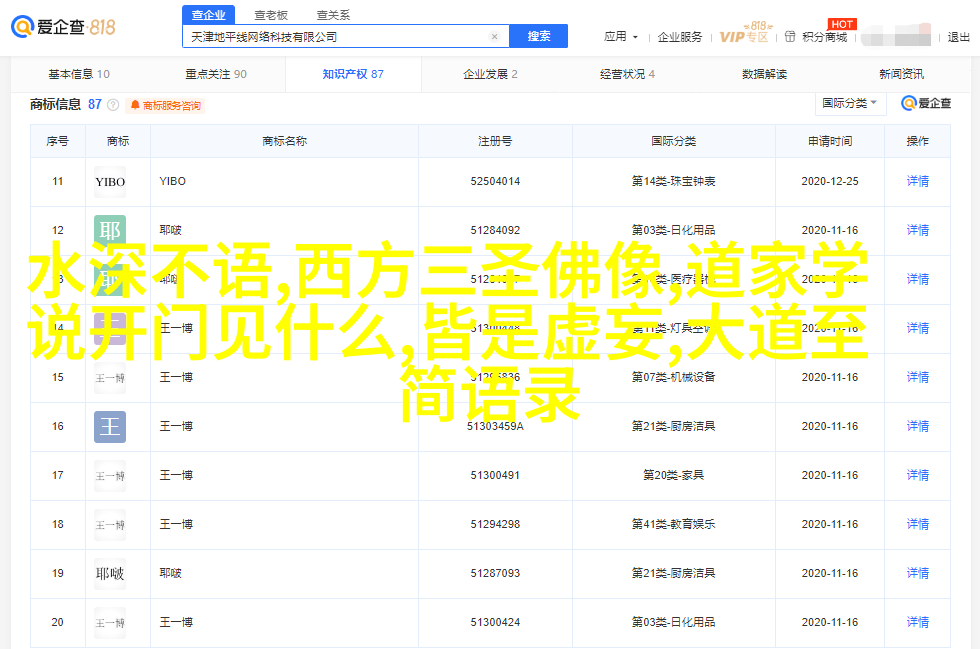Viewport: 980px width, 649px height.
Task: Click the registration number 51287093
Action: [x=495, y=573]
